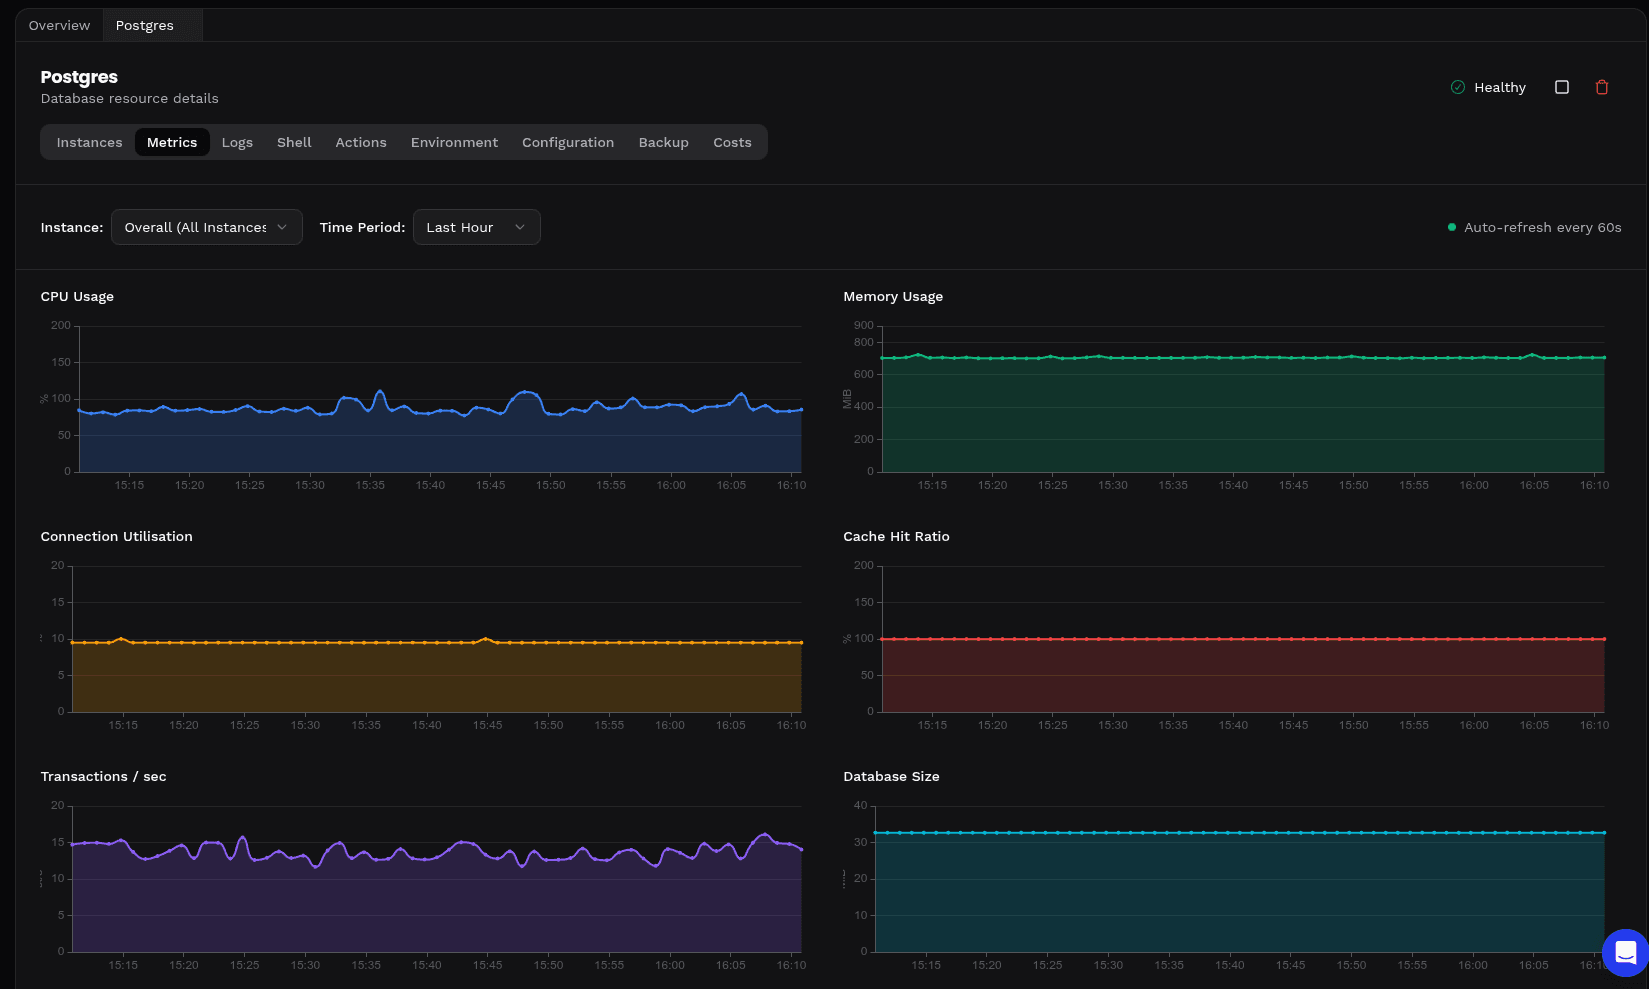This screenshot has width=1649, height=989.
Task: Click the Time Period: label
Action: click(362, 227)
